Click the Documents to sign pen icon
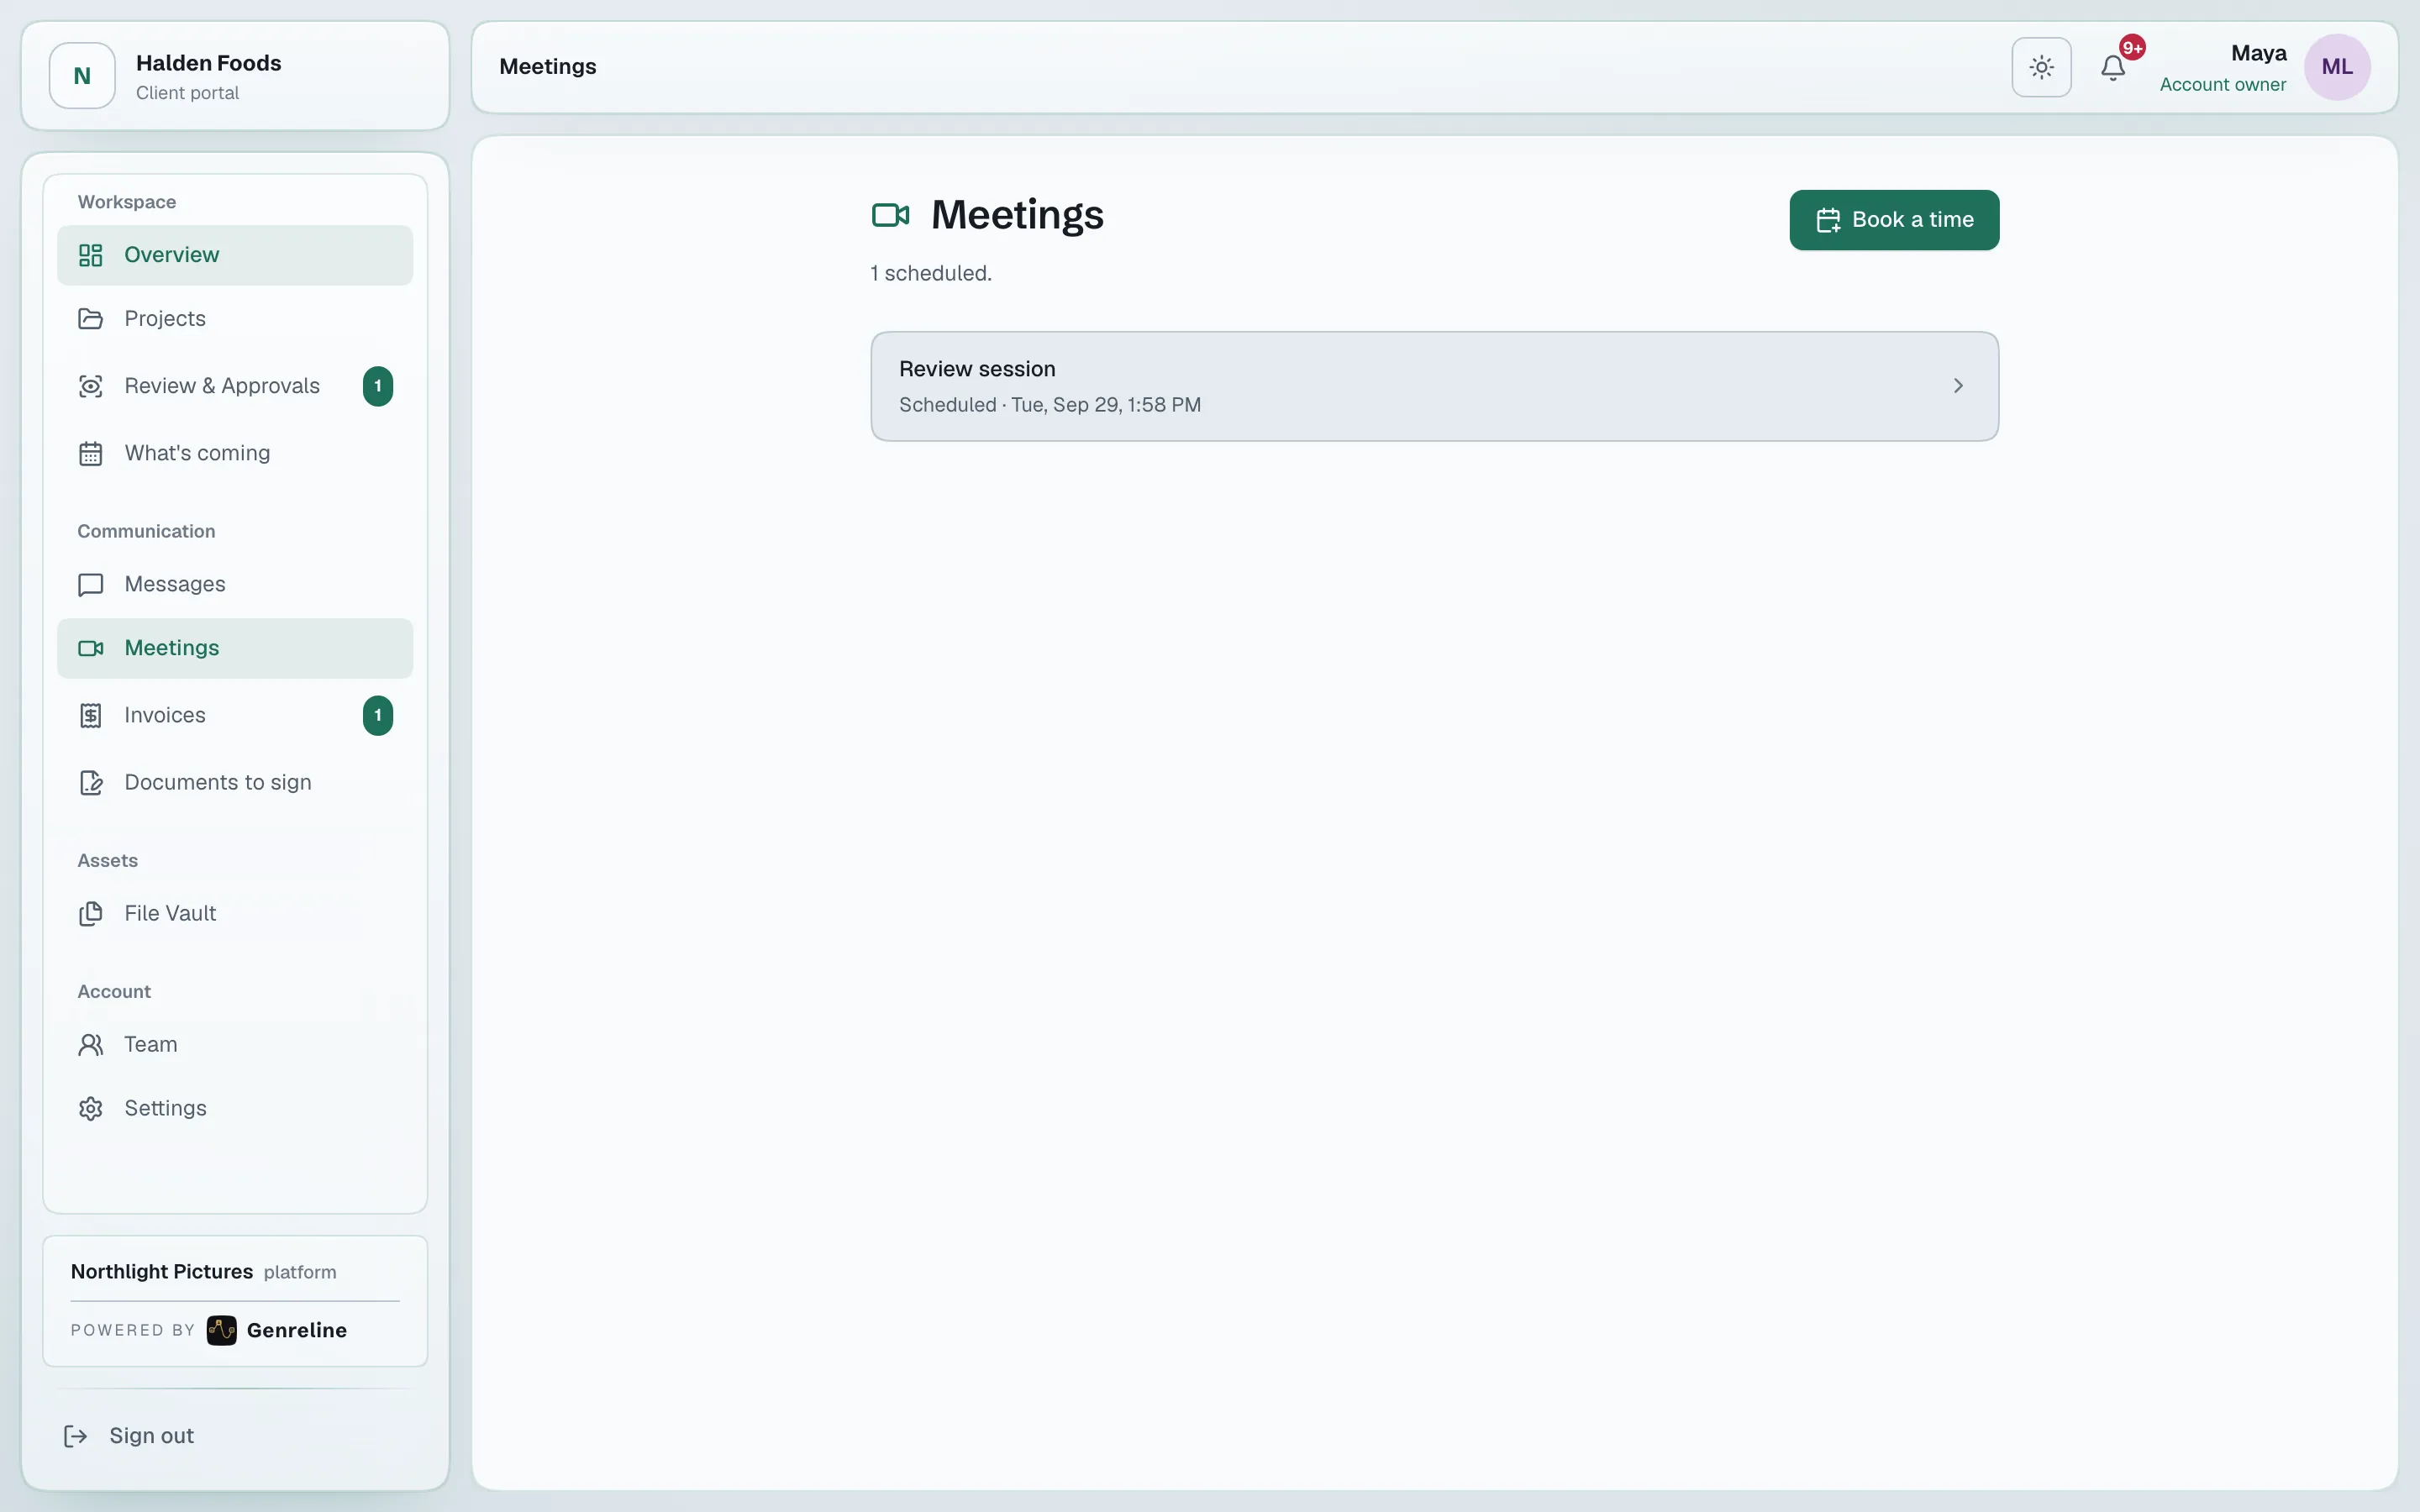This screenshot has width=2420, height=1512. (91, 782)
